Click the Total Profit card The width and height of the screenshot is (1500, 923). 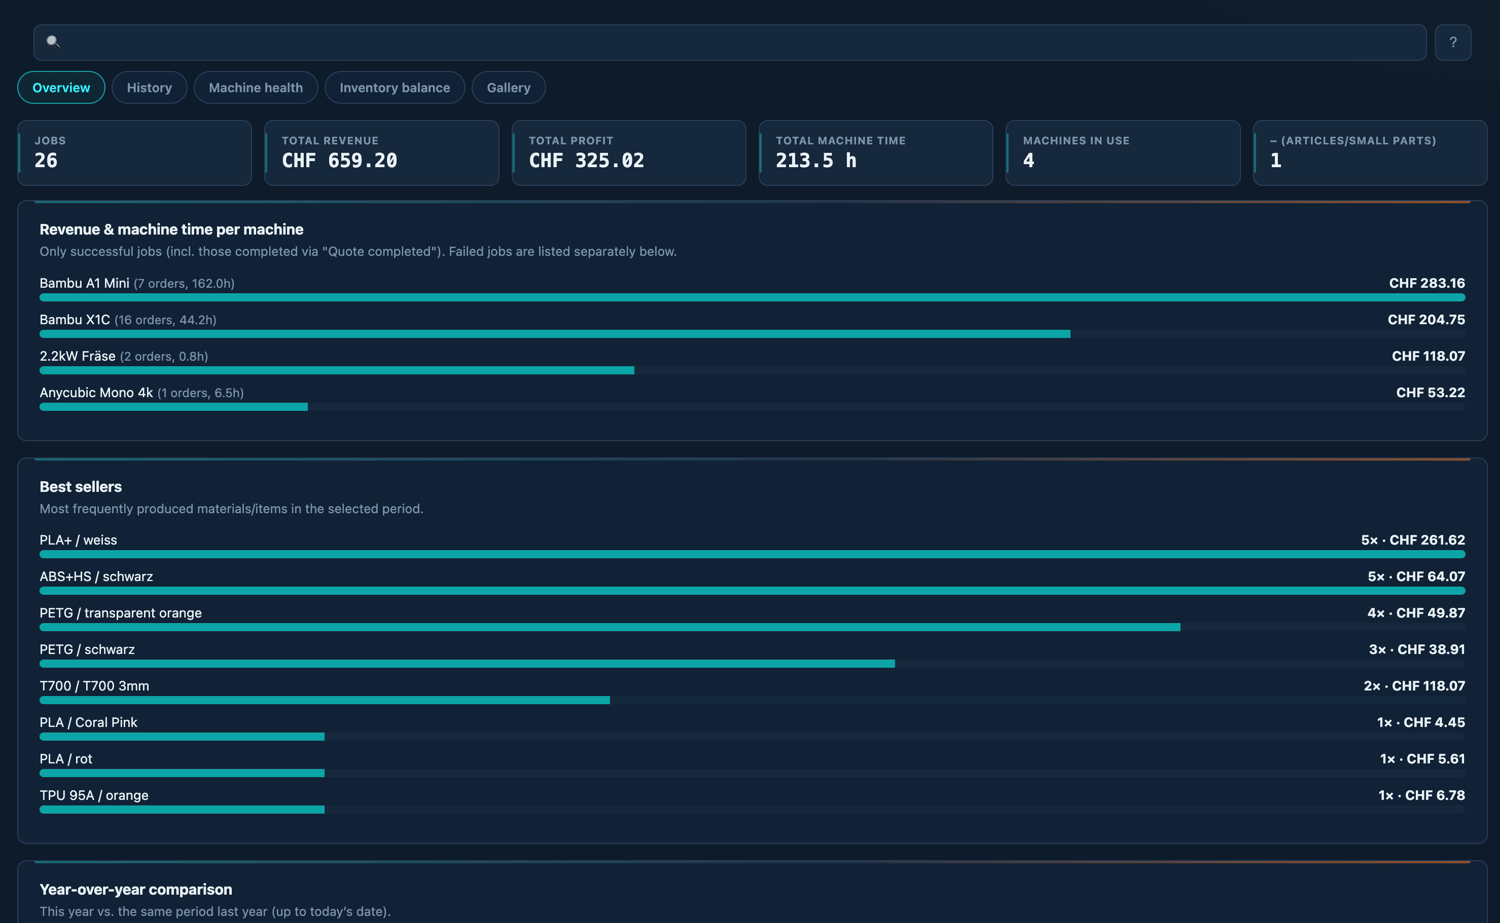[x=629, y=153]
